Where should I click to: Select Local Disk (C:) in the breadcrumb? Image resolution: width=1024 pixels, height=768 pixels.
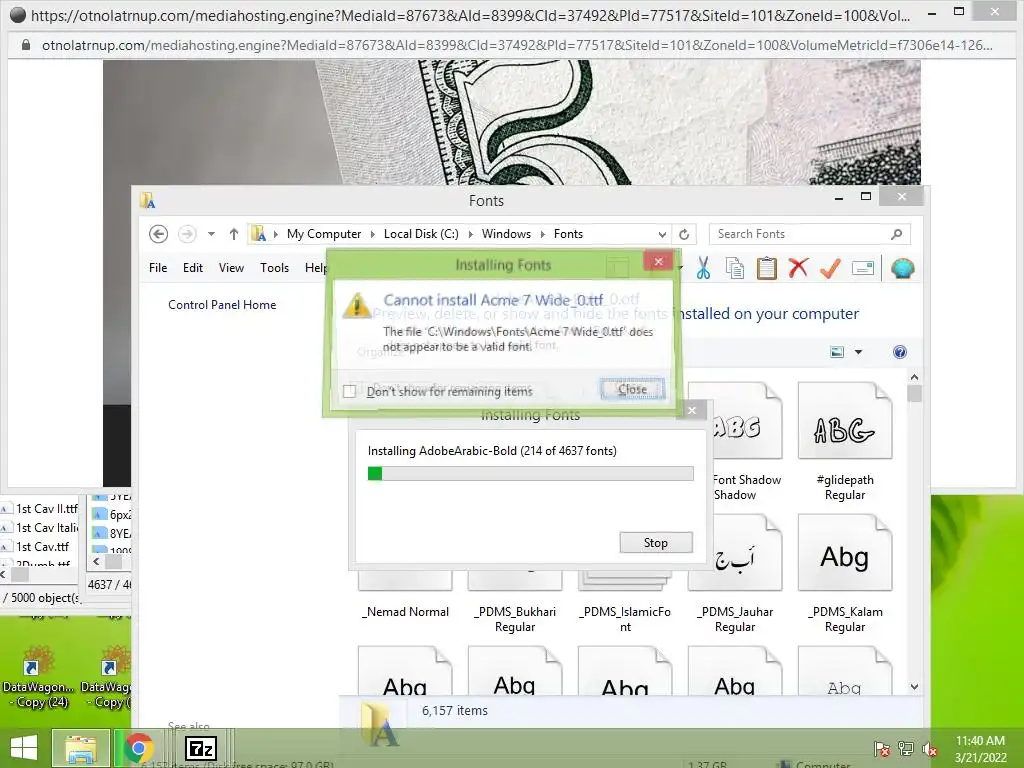pos(421,234)
